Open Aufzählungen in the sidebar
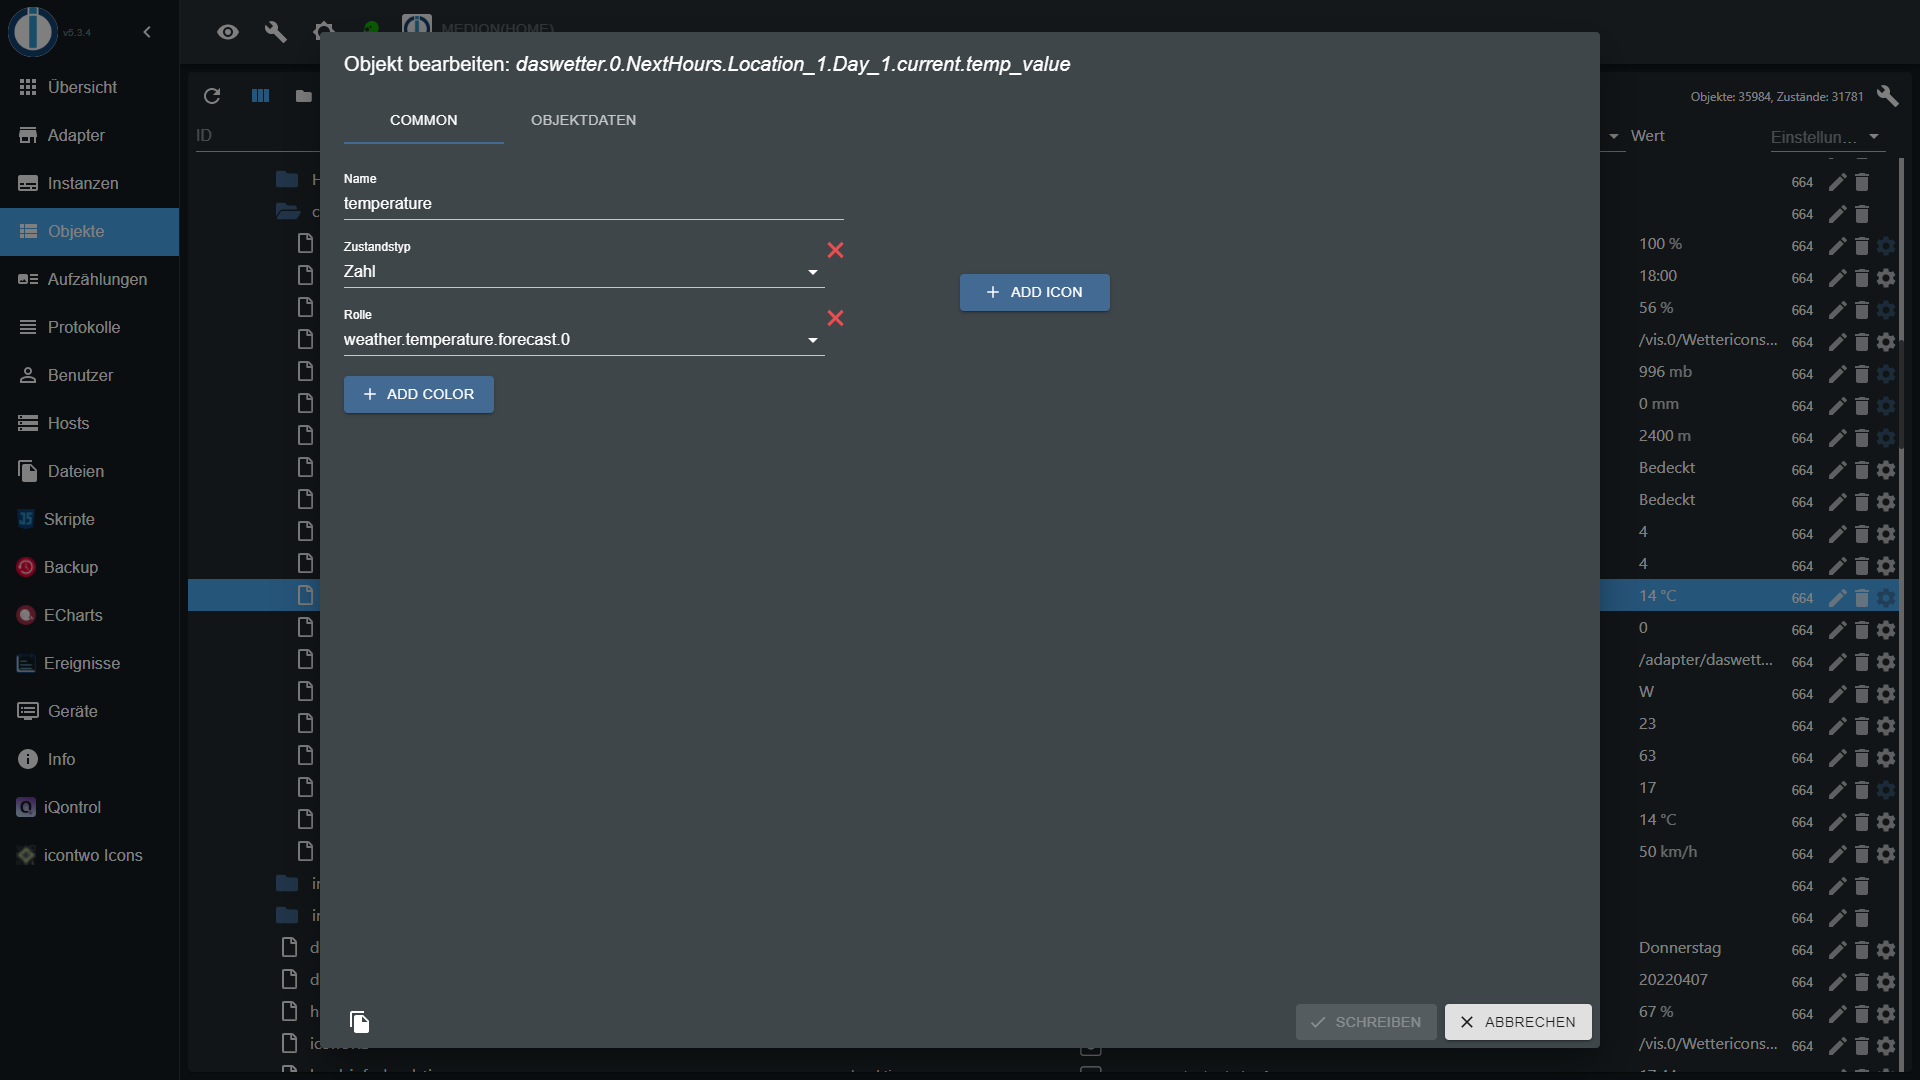This screenshot has height=1080, width=1920. [89, 279]
